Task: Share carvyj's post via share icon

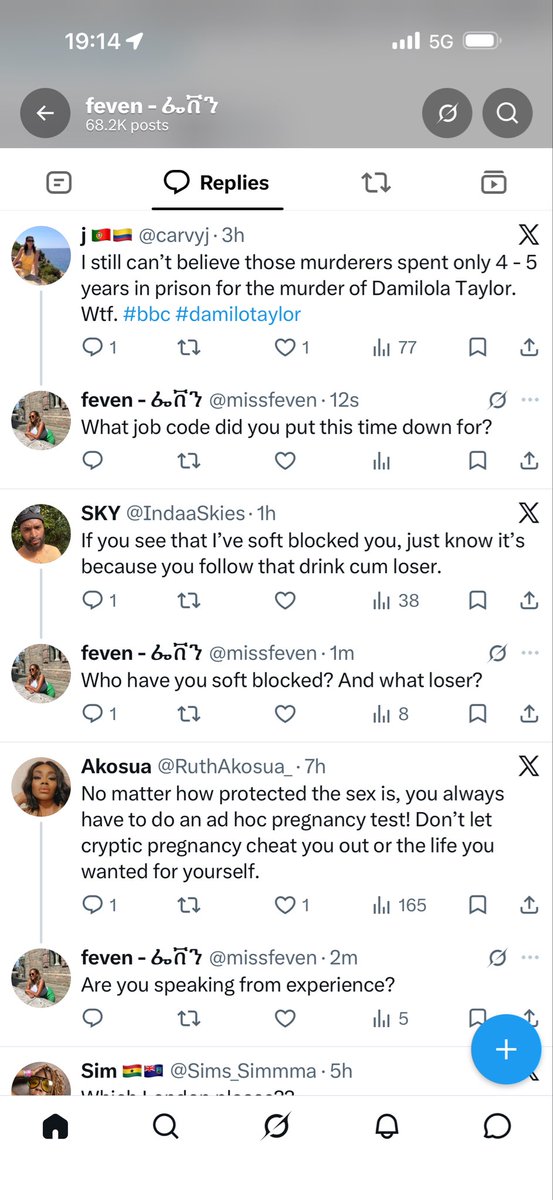Action: tap(530, 347)
